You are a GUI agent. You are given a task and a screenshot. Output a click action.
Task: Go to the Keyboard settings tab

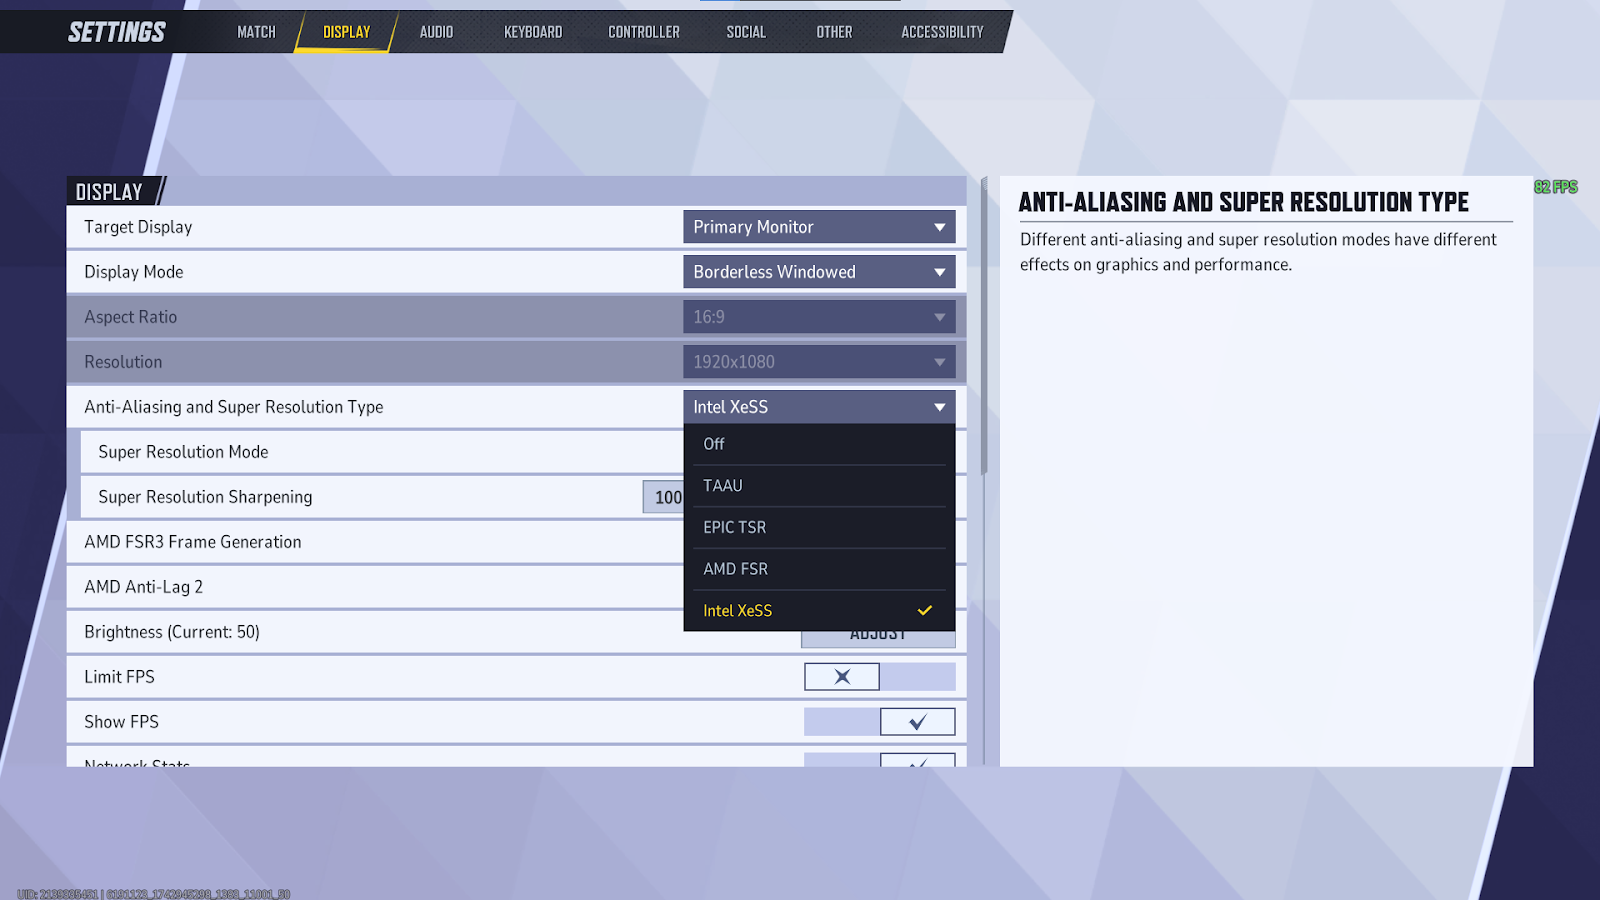click(x=533, y=32)
